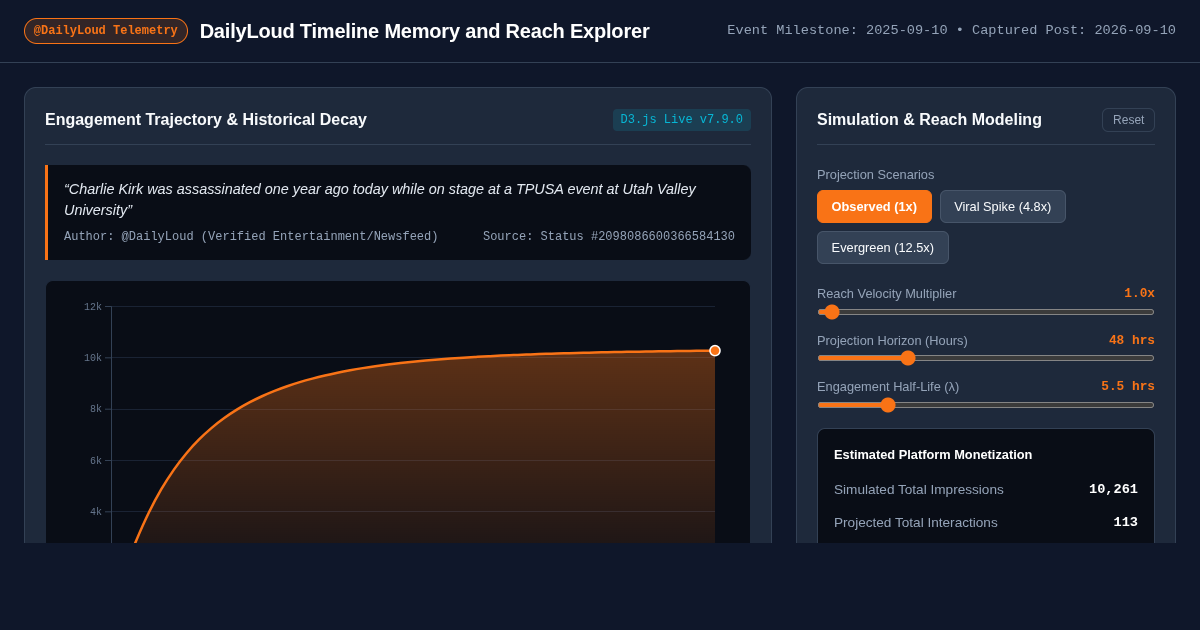
Task: Click the Projected Total Interactions label
Action: 916,522
